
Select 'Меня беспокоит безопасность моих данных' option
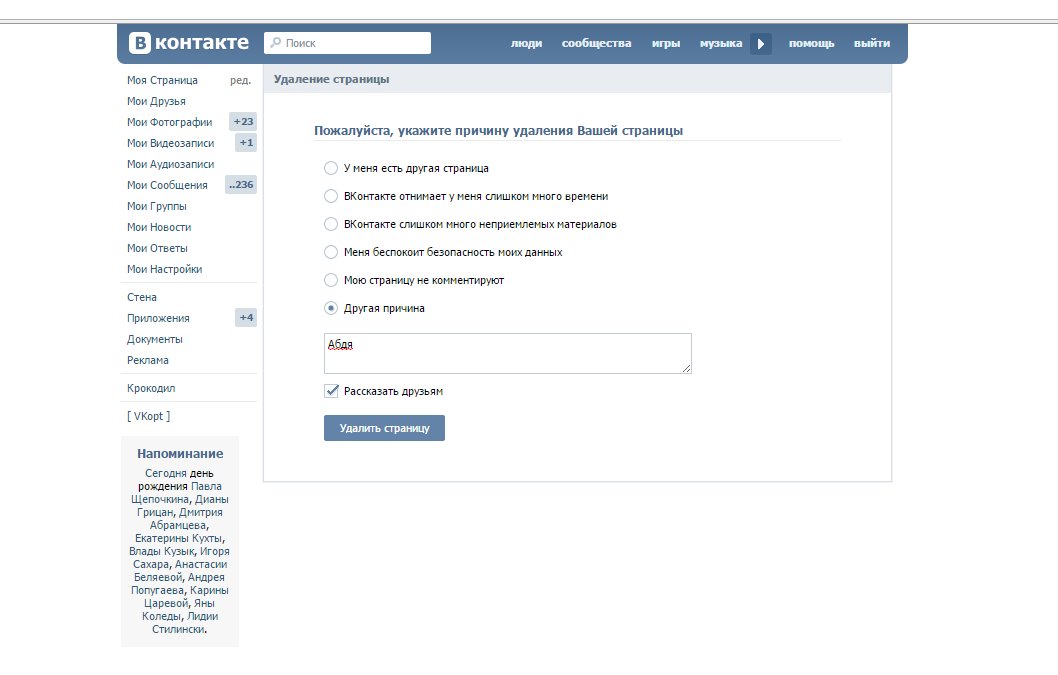coord(331,252)
